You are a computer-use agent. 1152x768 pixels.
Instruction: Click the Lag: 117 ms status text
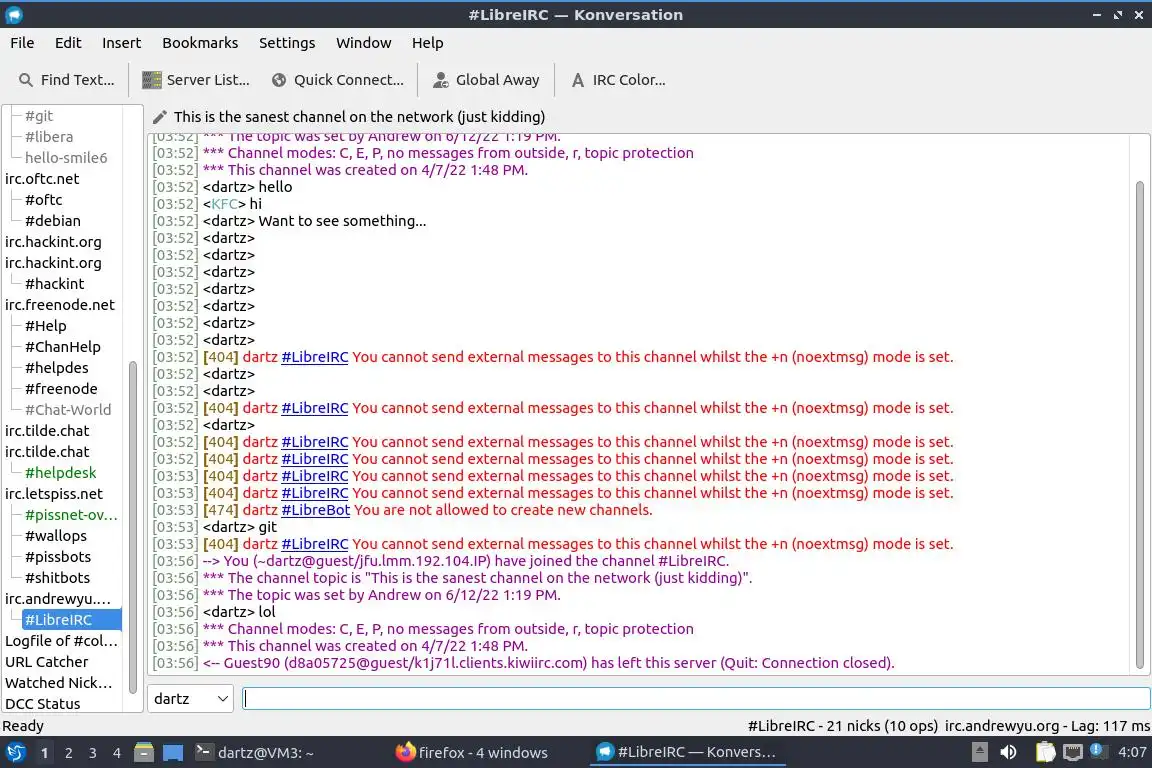1110,726
